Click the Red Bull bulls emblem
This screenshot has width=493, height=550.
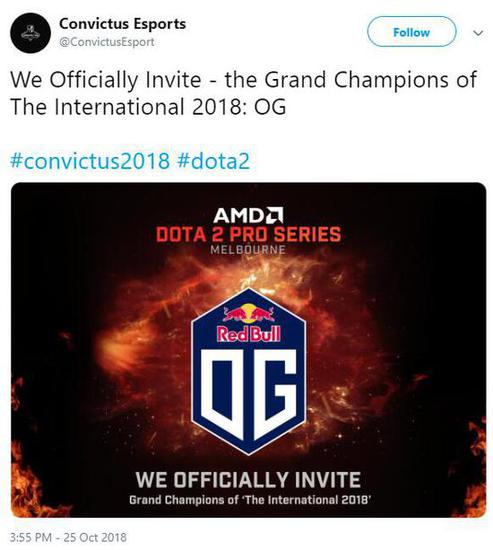(x=248, y=313)
